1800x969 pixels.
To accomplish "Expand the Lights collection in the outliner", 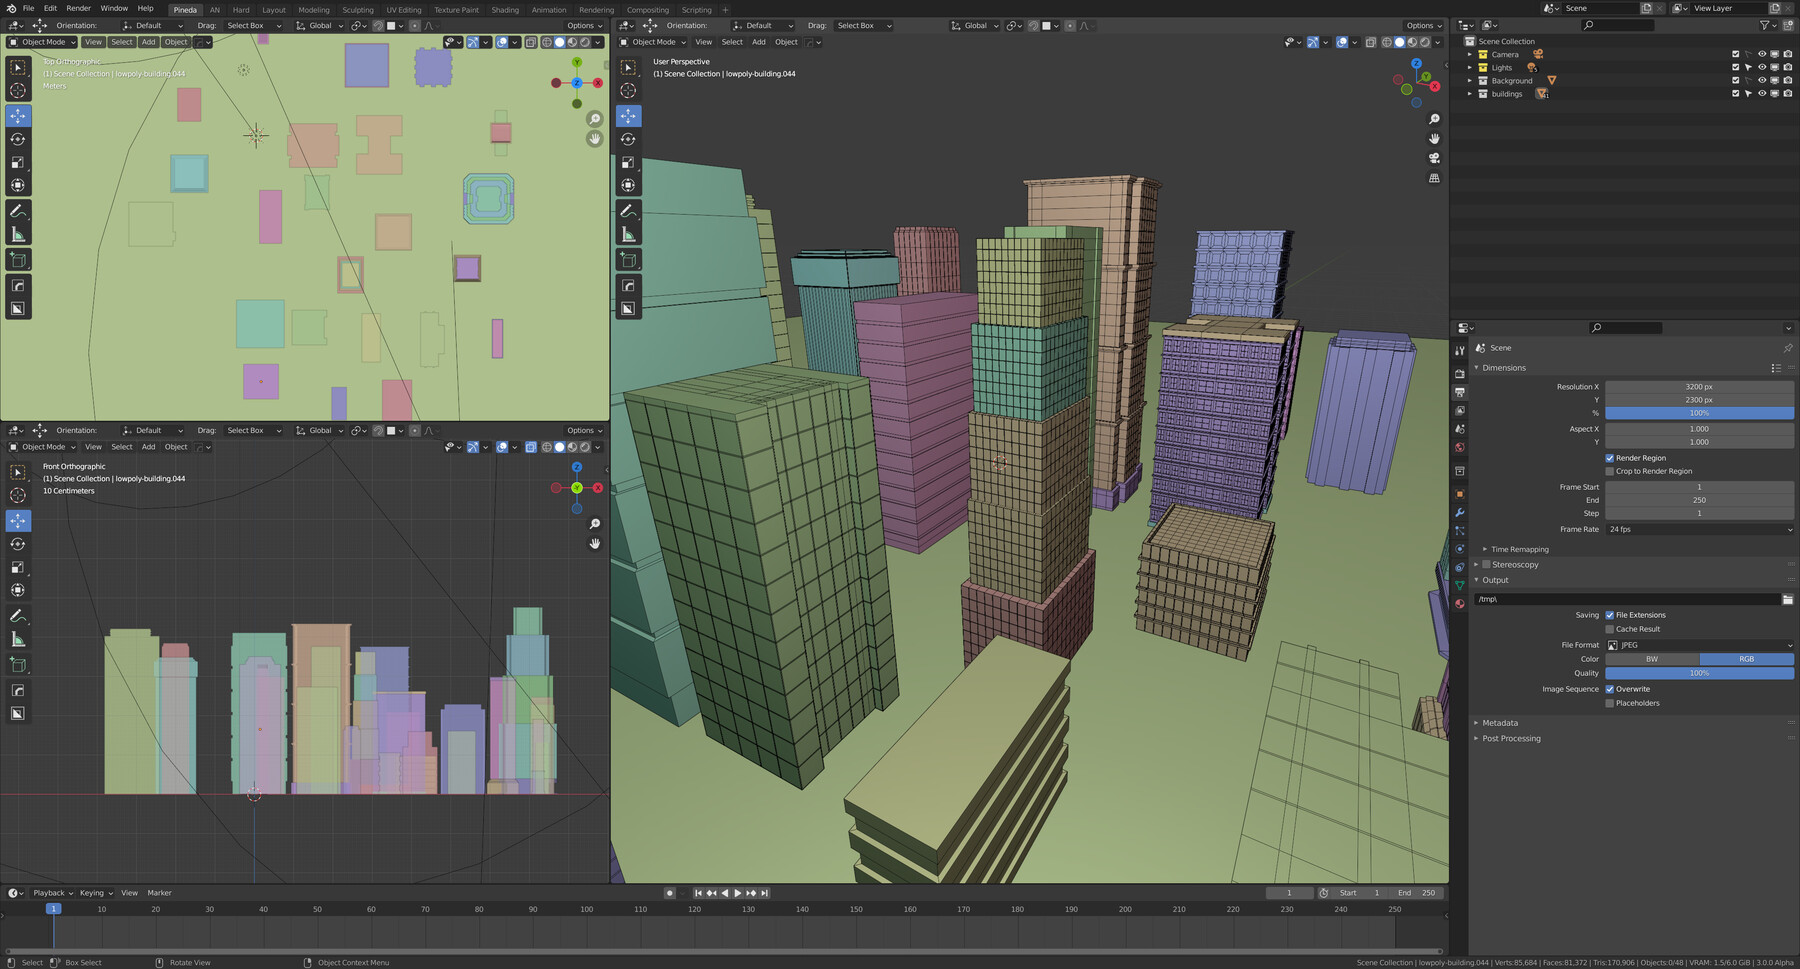I will coord(1470,67).
